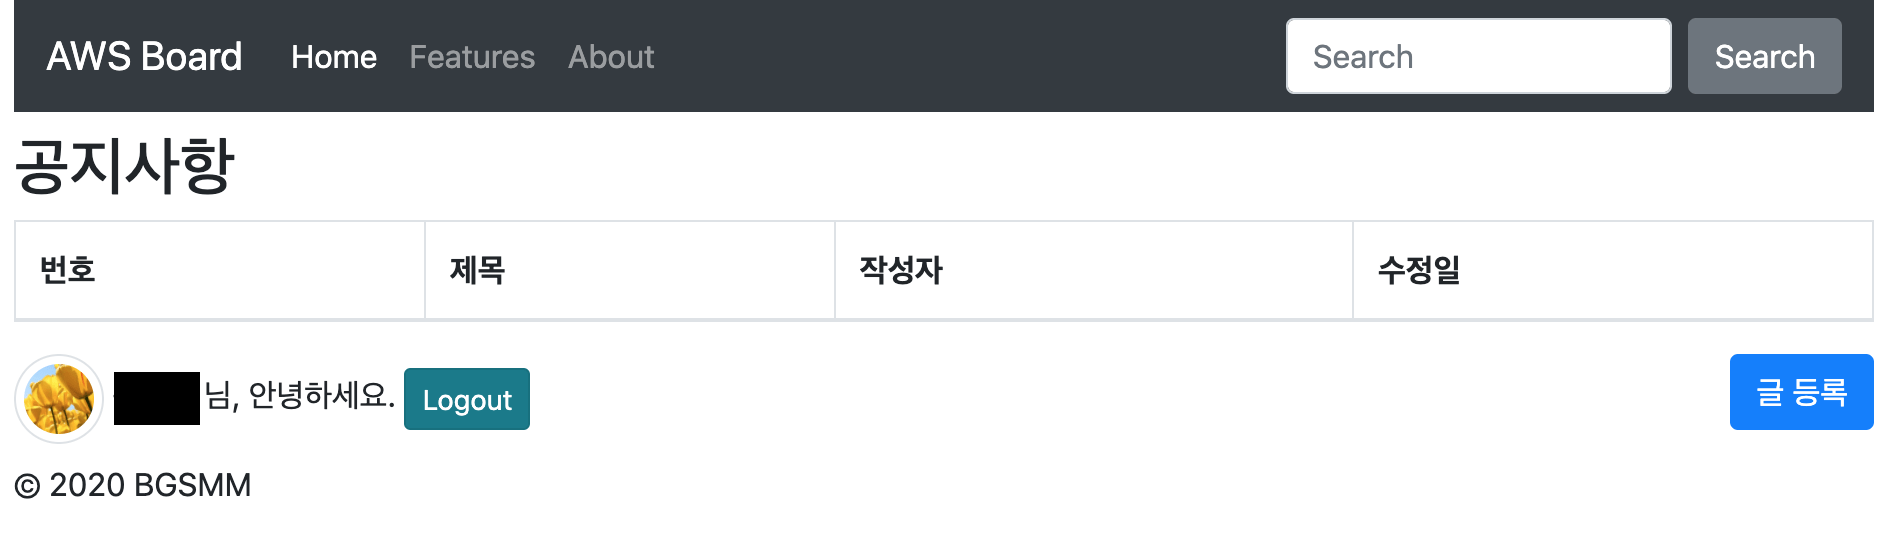
Task: Click the user profile avatar image
Action: (x=59, y=398)
